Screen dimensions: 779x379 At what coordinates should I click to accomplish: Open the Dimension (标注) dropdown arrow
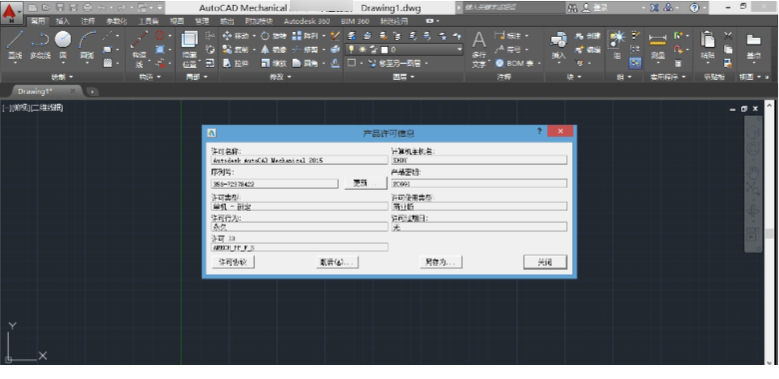(527, 36)
